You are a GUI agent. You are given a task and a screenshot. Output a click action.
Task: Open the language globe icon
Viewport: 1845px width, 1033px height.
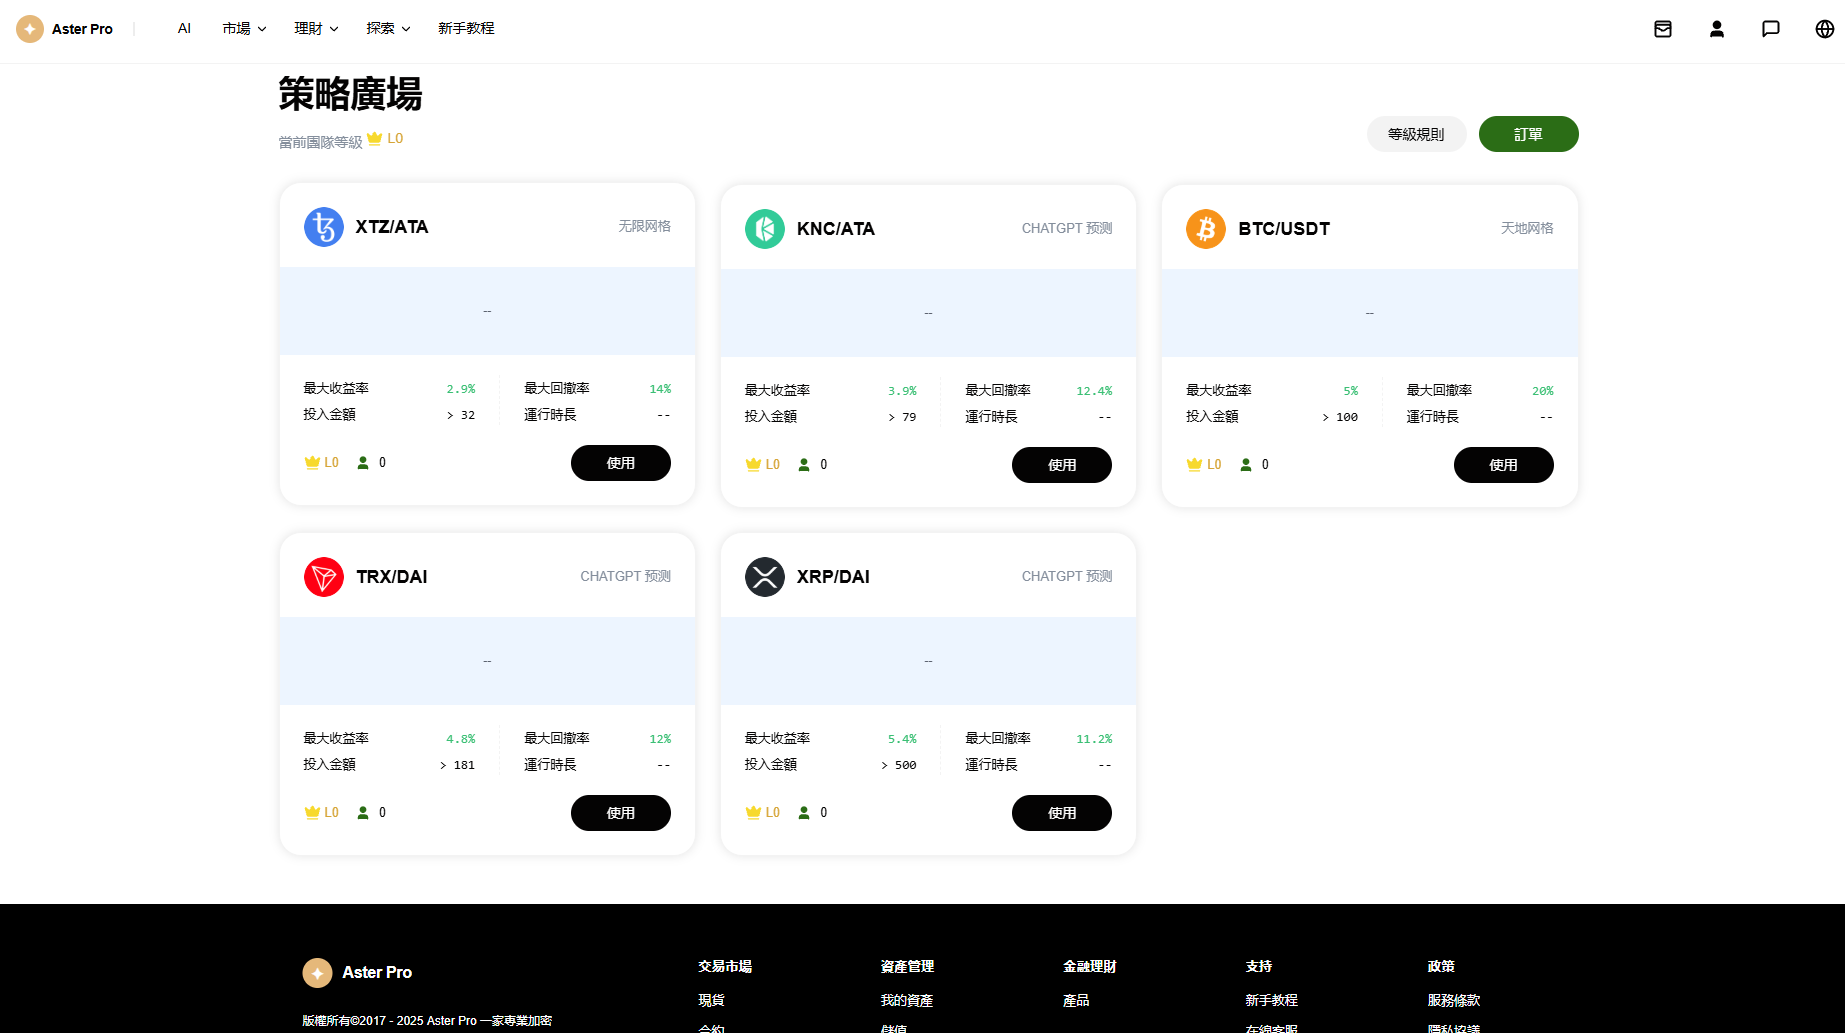[x=1825, y=29]
